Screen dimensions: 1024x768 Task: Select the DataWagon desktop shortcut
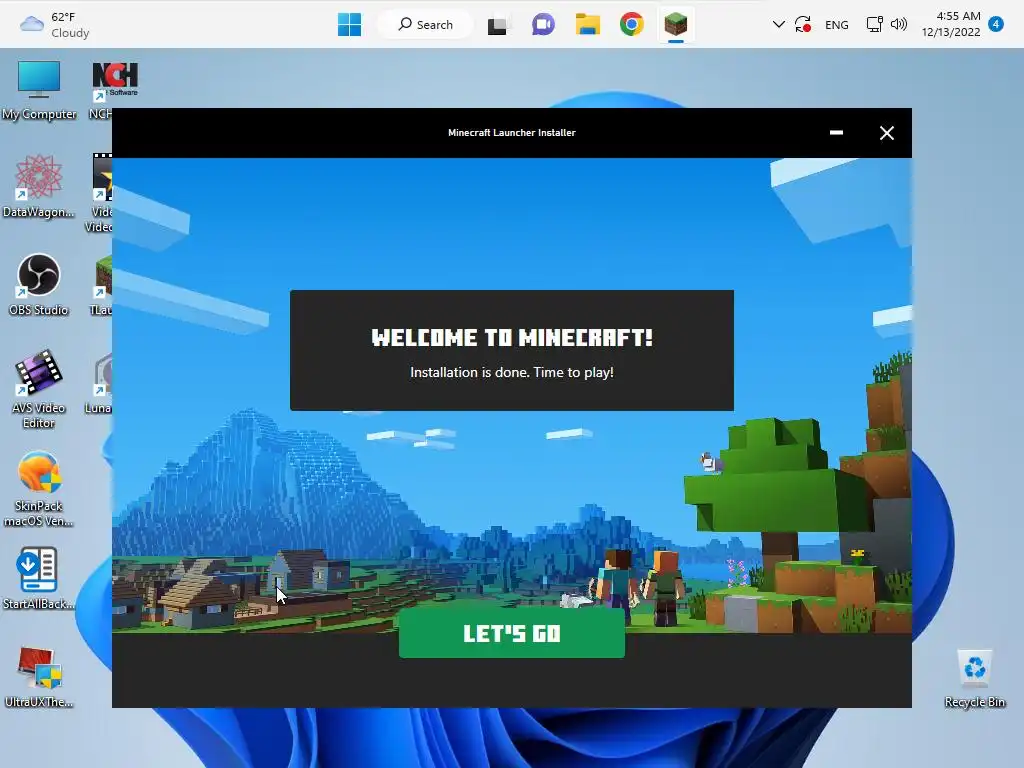(39, 187)
